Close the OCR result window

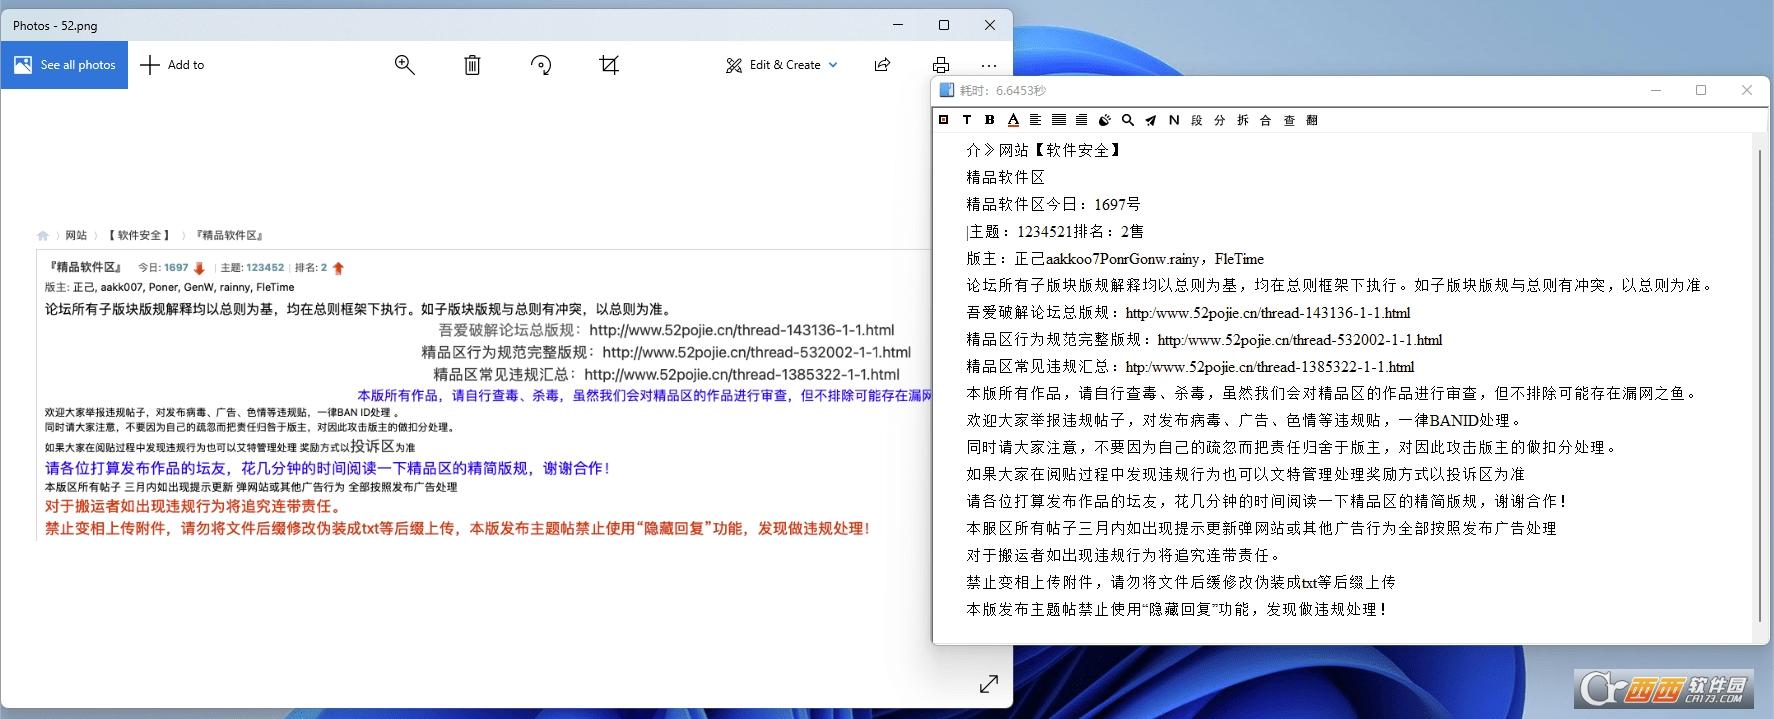(x=1747, y=90)
